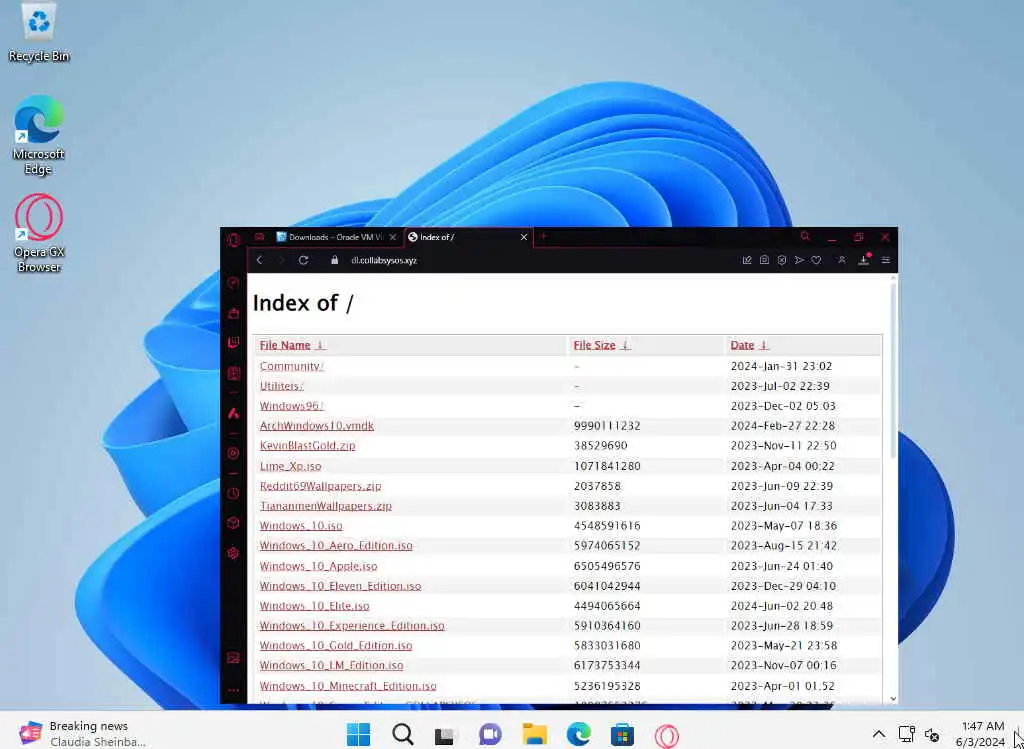Sort by the File Size column header
1024x749 pixels.
pyautogui.click(x=594, y=345)
